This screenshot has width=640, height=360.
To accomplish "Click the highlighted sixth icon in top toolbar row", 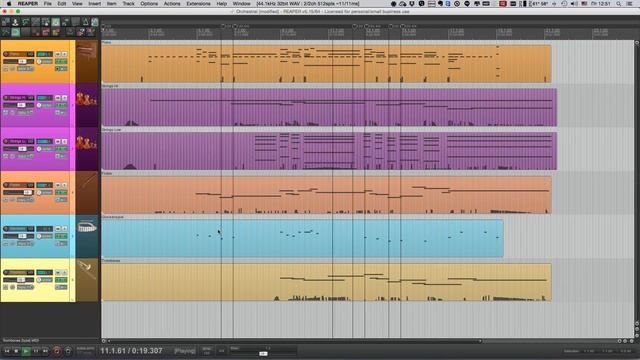I will click(56, 22).
